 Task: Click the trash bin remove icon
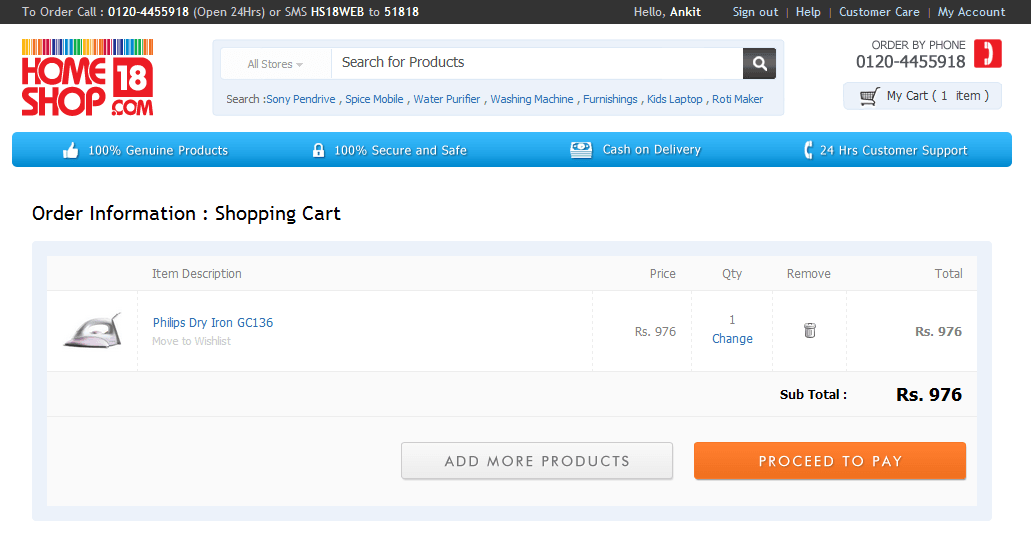point(809,330)
